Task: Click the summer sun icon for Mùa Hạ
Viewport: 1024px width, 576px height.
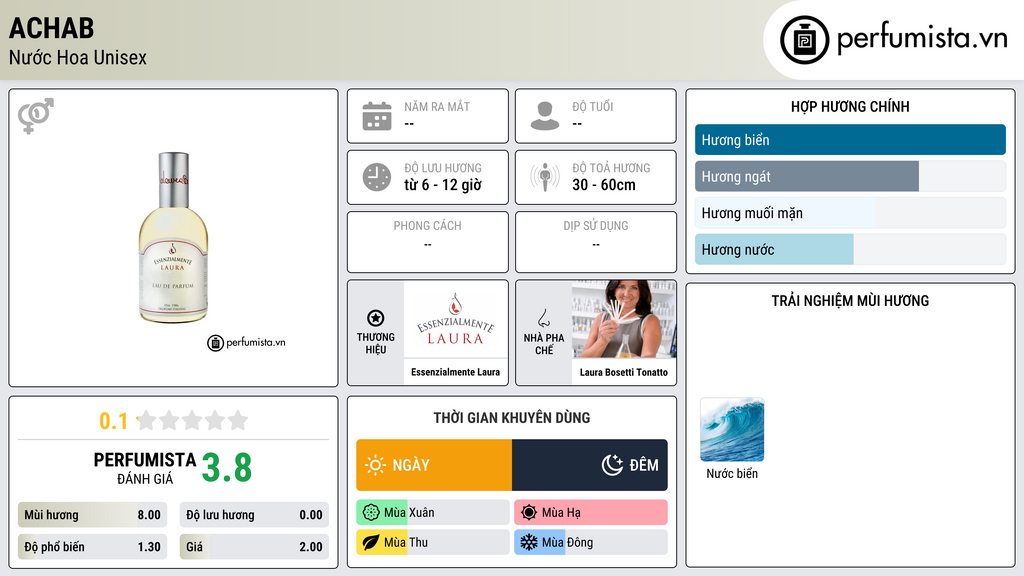Action: pos(529,513)
